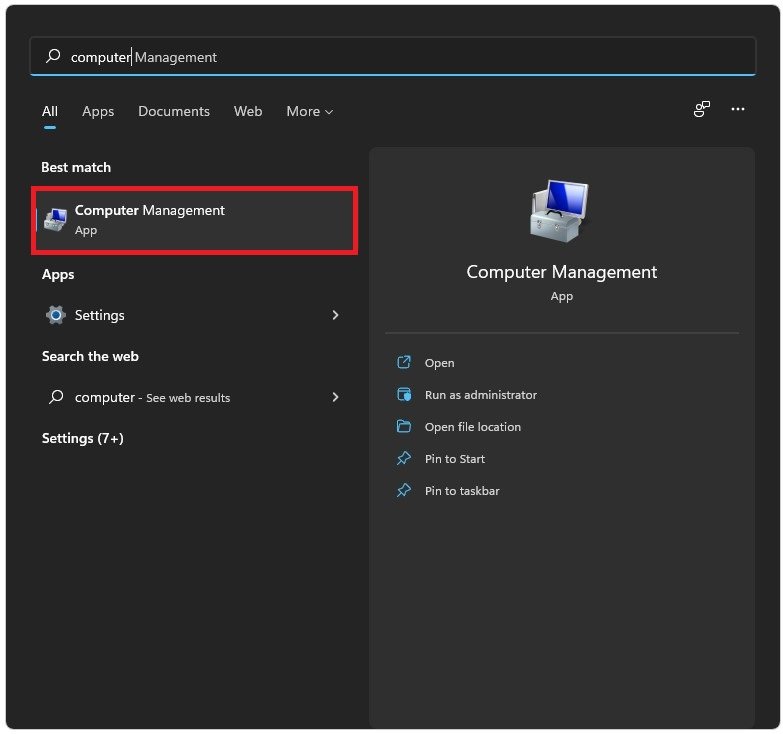
Task: Click the Run as administrator shield icon
Action: tap(404, 395)
